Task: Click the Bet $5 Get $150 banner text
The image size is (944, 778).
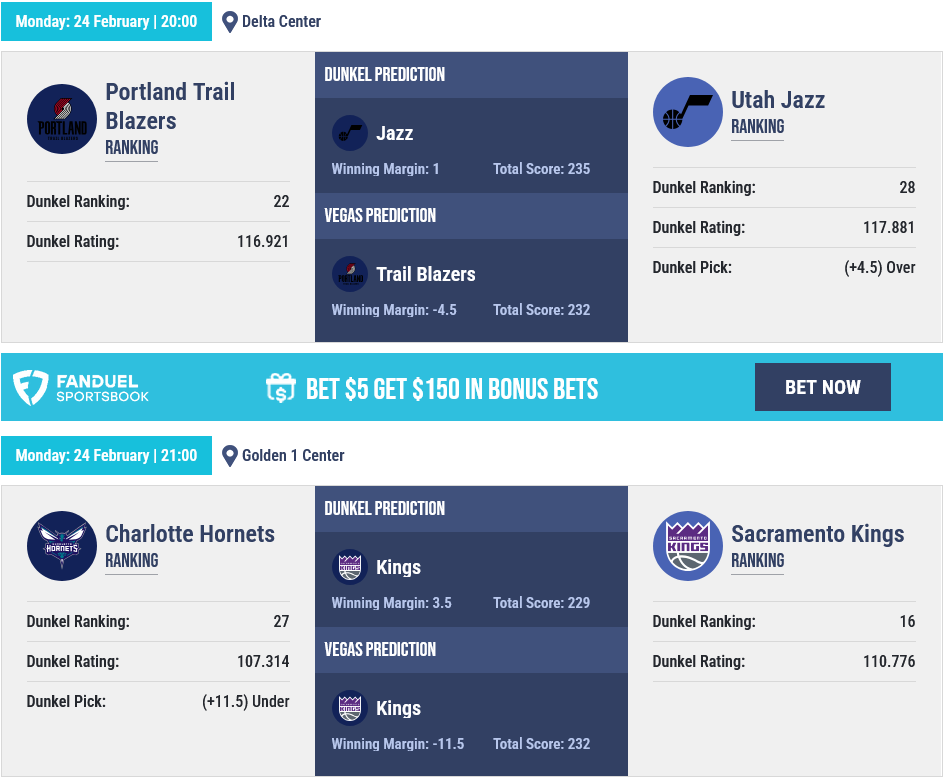Action: 452,389
